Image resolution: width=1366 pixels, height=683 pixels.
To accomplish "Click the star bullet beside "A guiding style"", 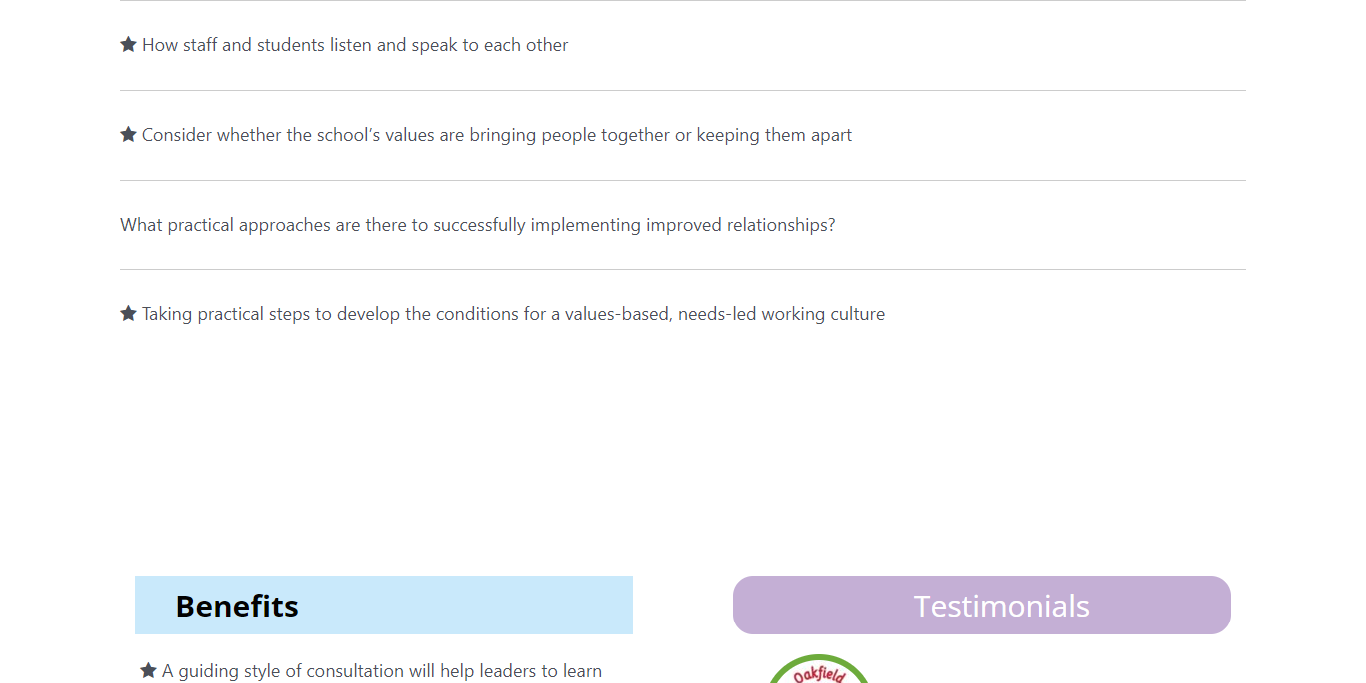I will point(148,671).
